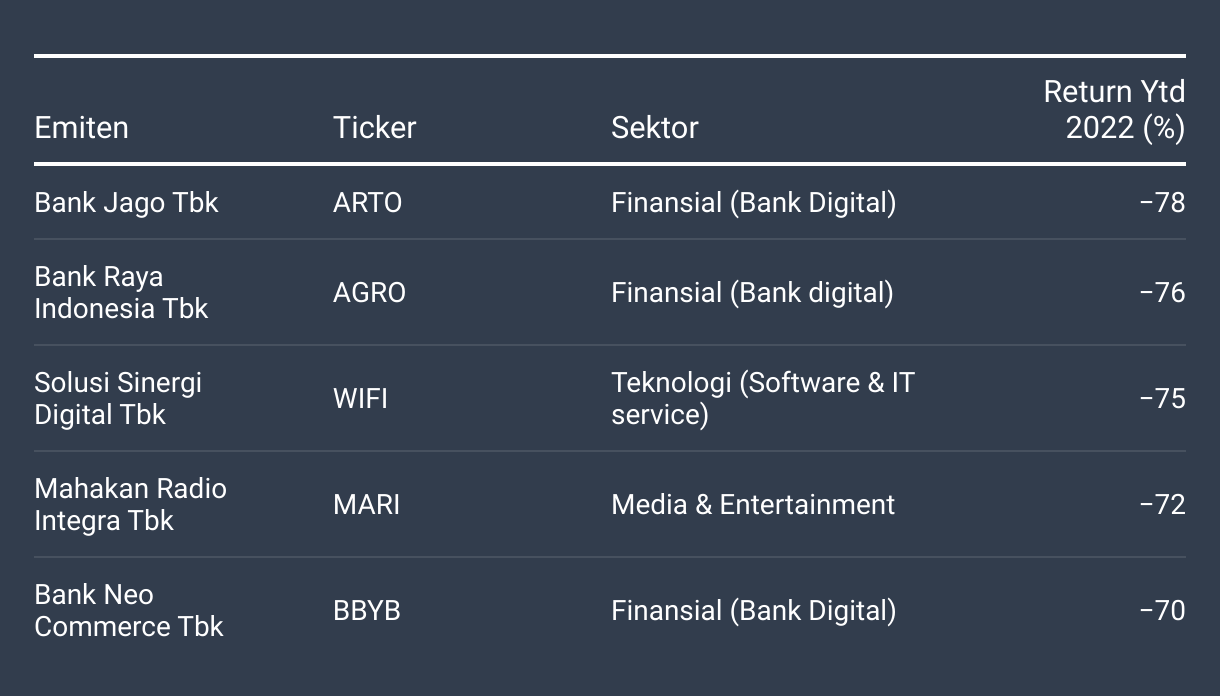Select the Teknologi (Software & IT service) cell
This screenshot has height=696, width=1220.
point(763,398)
